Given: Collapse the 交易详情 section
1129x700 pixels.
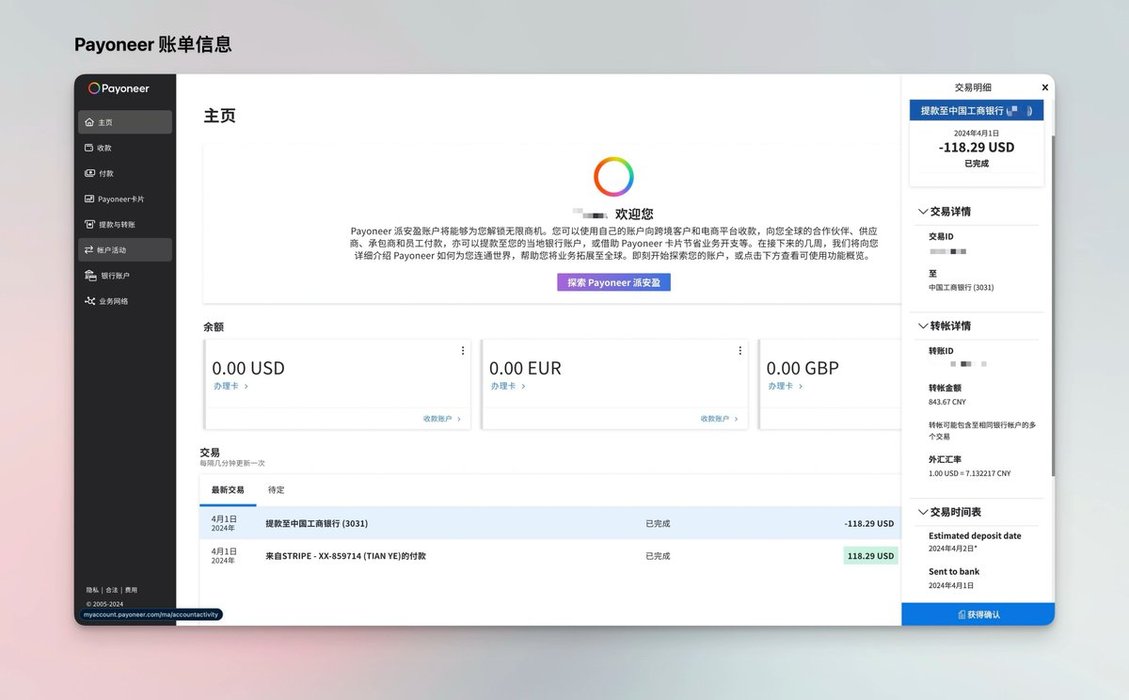Looking at the screenshot, I should (x=922, y=212).
